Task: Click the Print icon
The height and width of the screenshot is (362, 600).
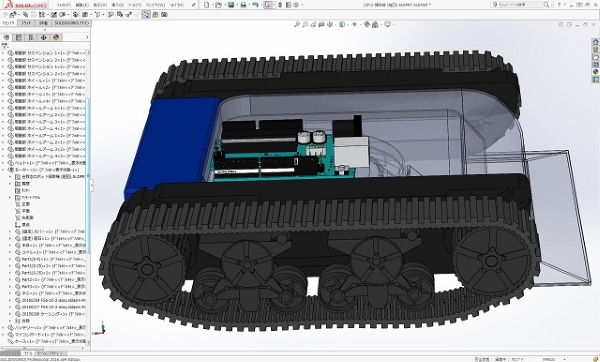Action: [x=243, y=5]
